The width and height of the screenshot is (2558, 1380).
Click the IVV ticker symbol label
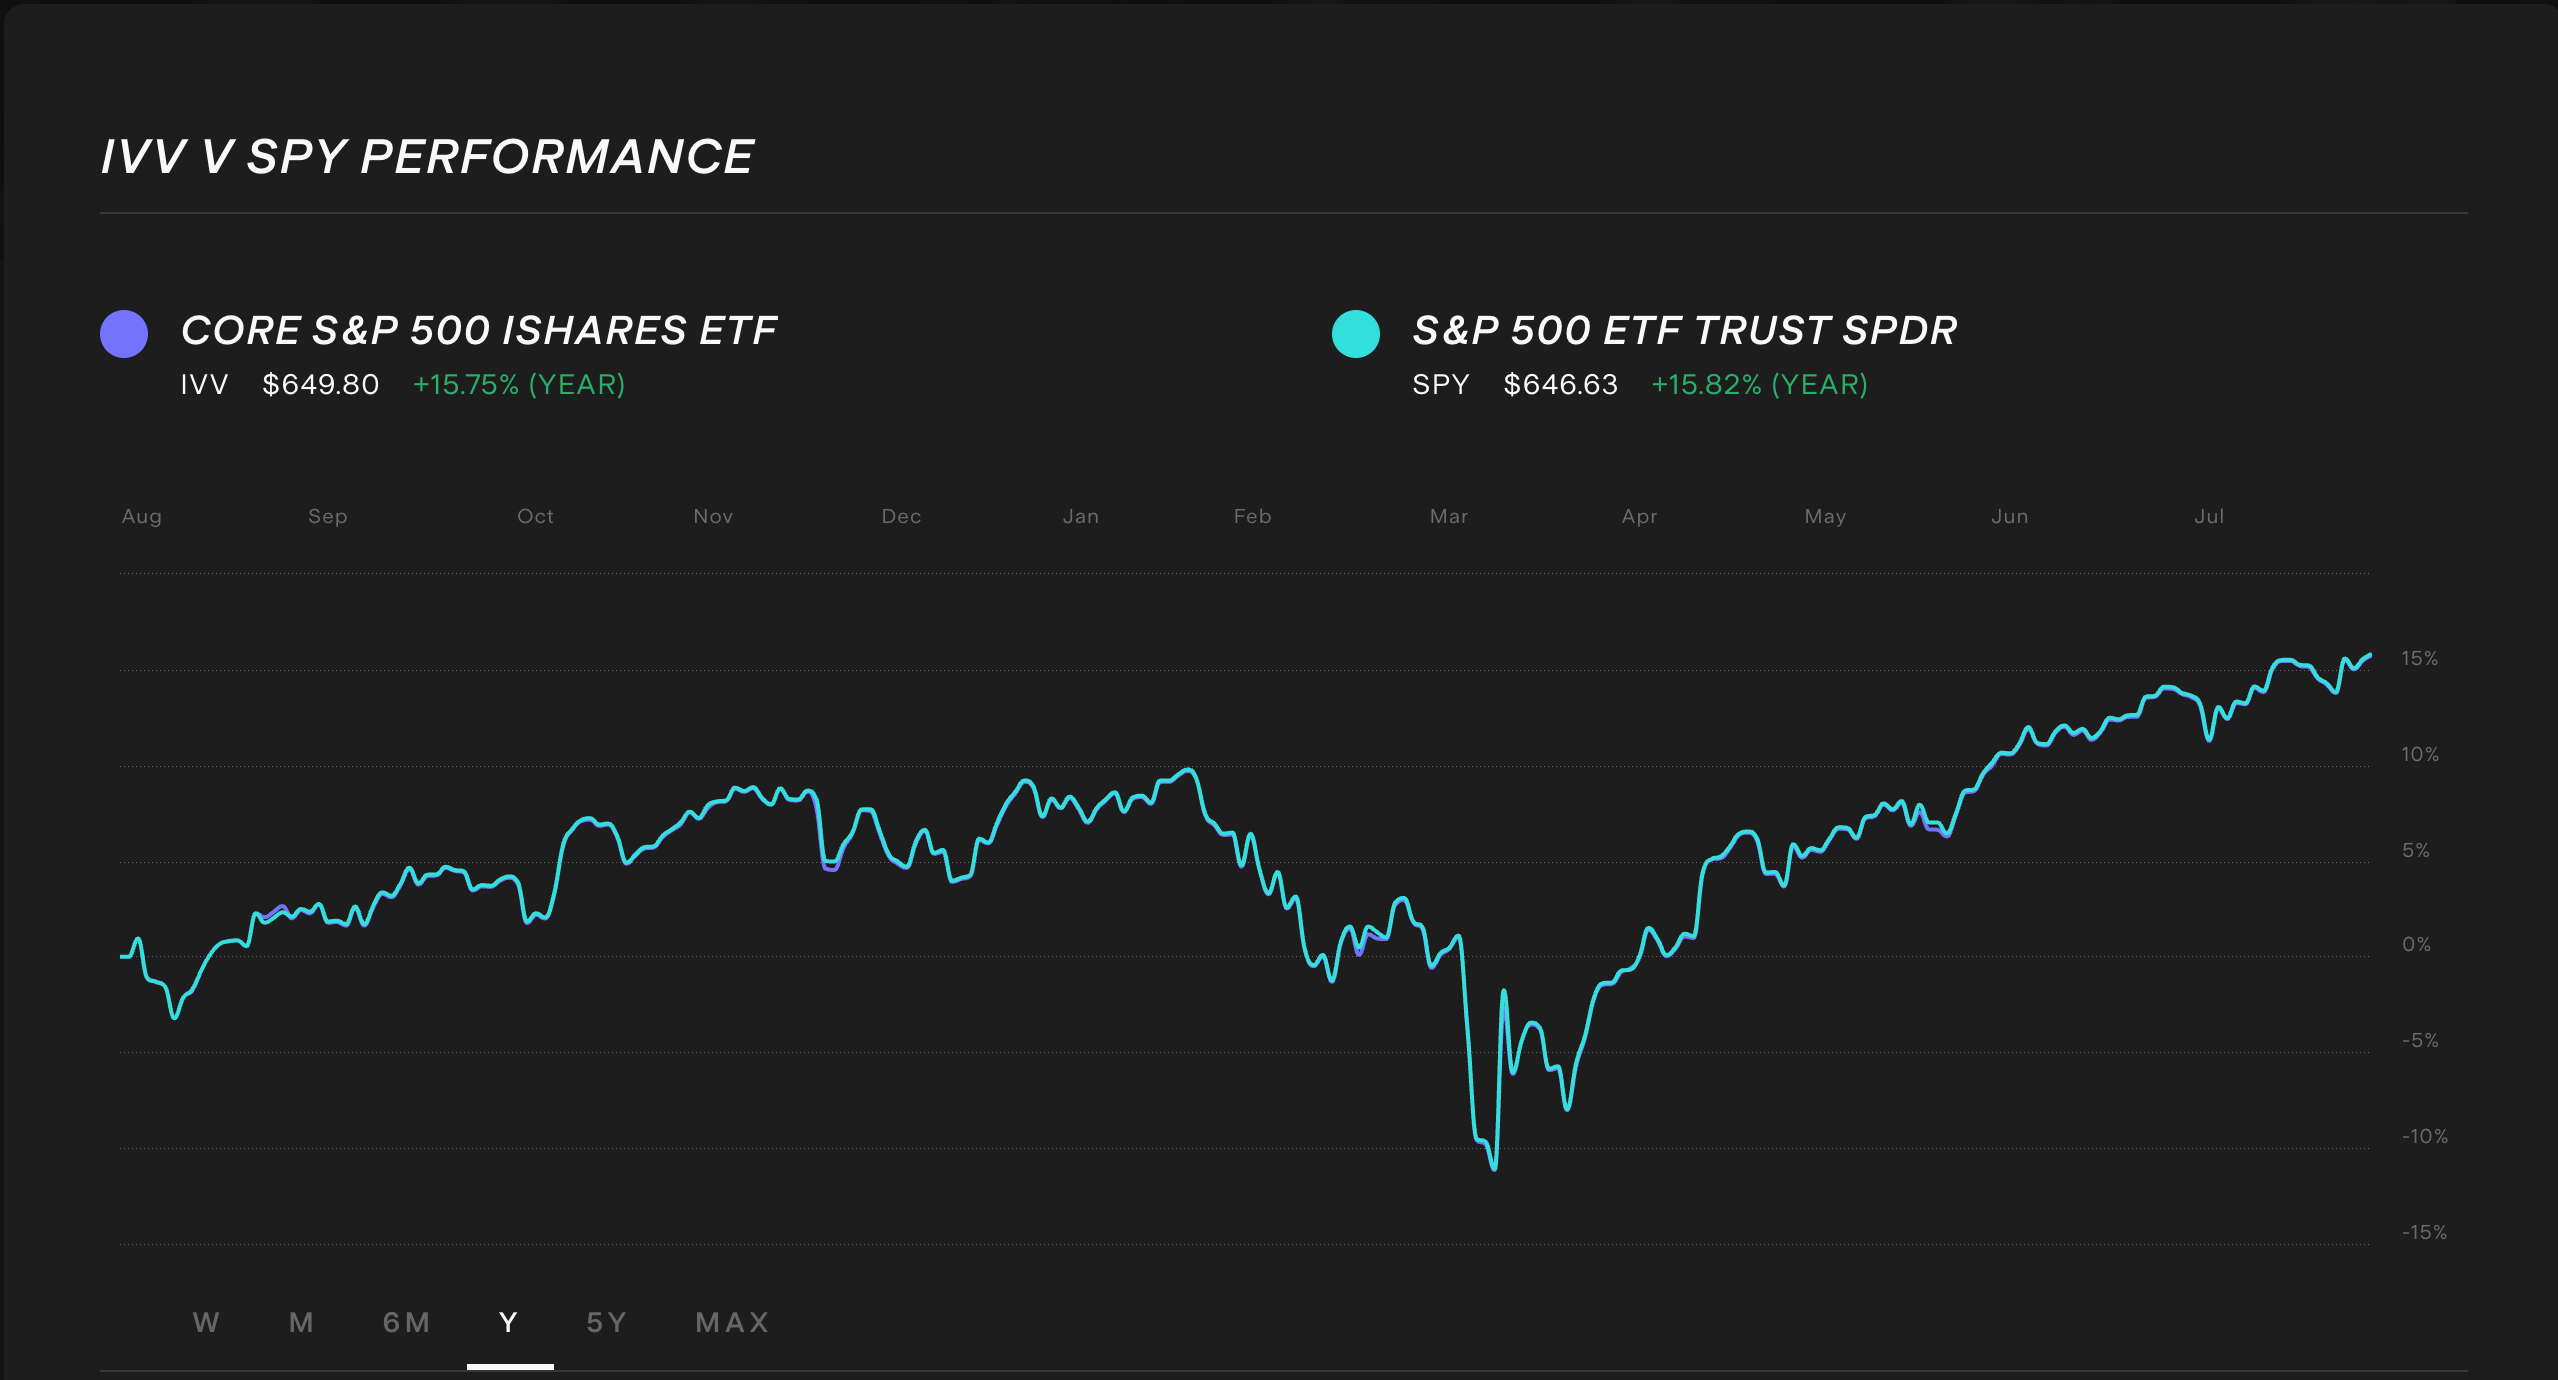(203, 384)
